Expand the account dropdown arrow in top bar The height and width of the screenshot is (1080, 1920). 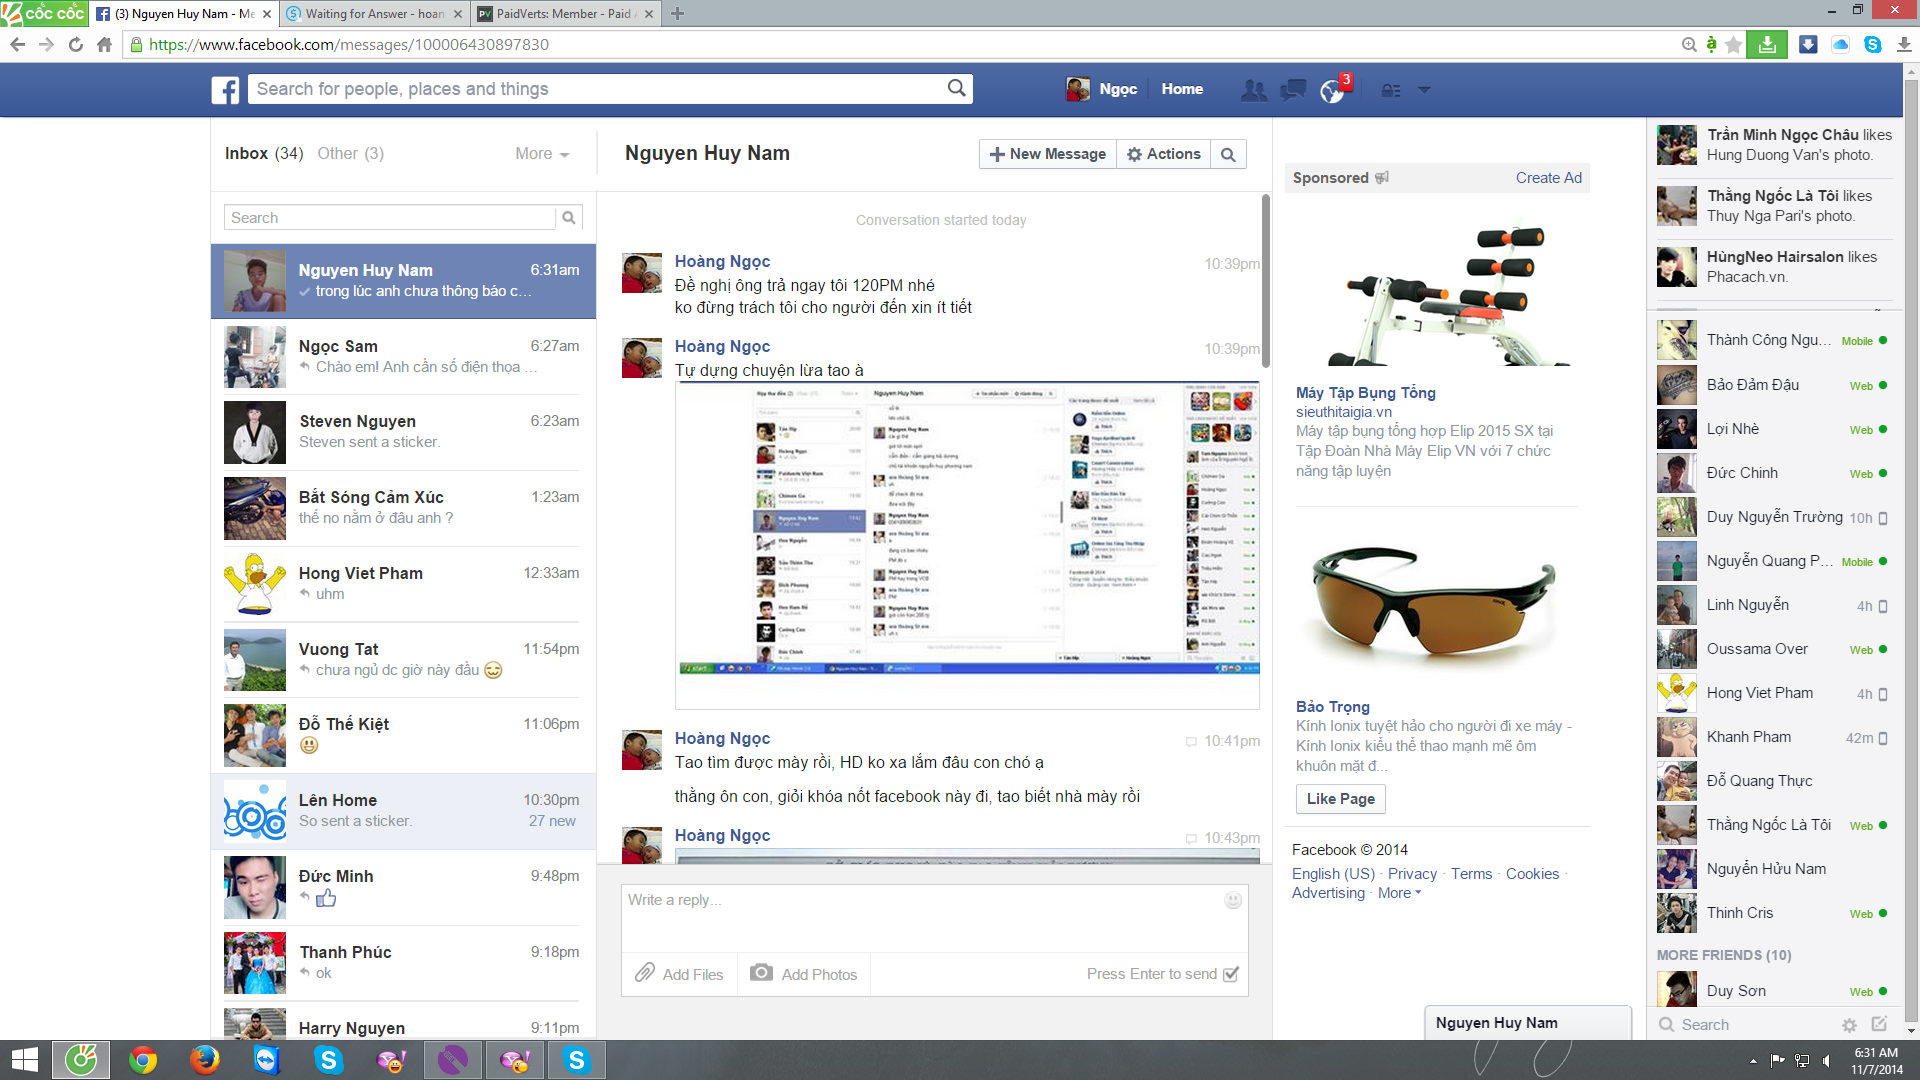1424,90
